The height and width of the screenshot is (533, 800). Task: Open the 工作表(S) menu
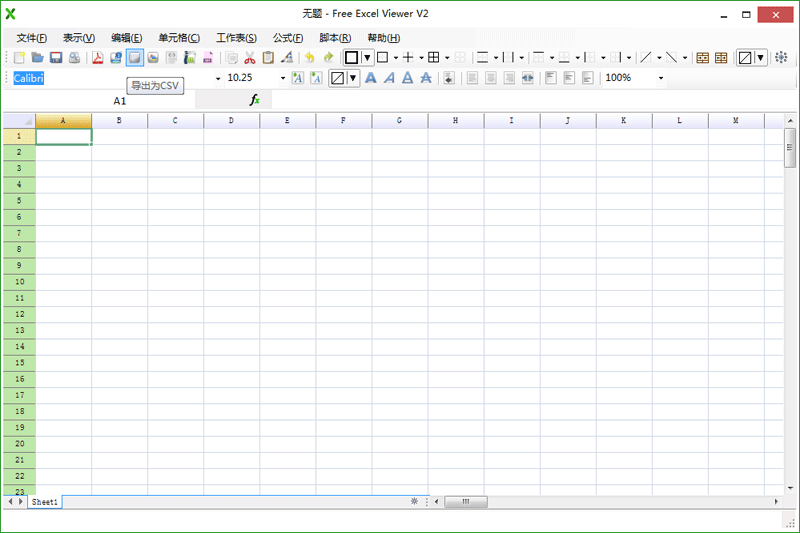click(236, 38)
